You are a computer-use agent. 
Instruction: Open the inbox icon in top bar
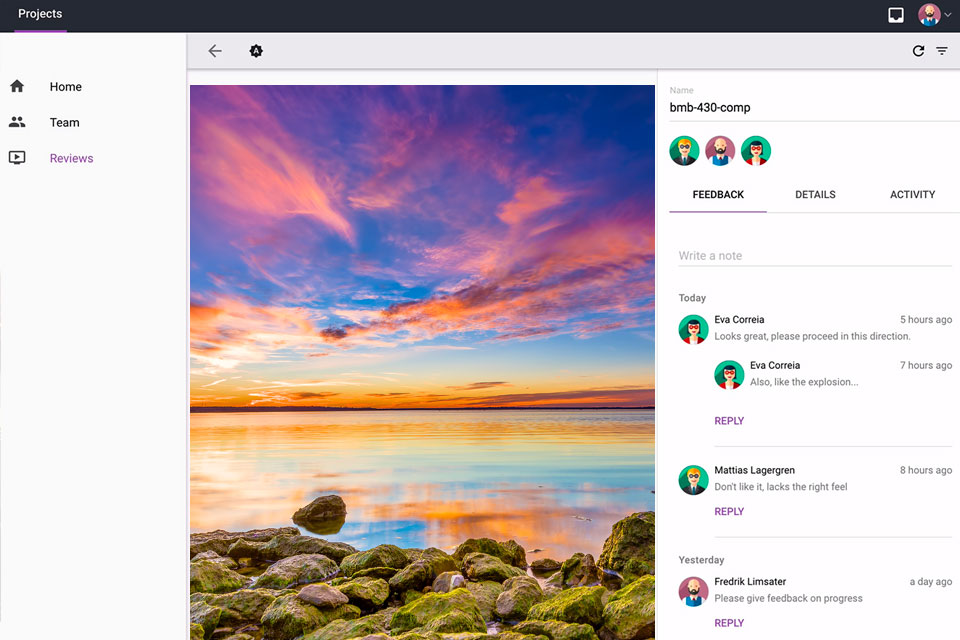tap(896, 15)
